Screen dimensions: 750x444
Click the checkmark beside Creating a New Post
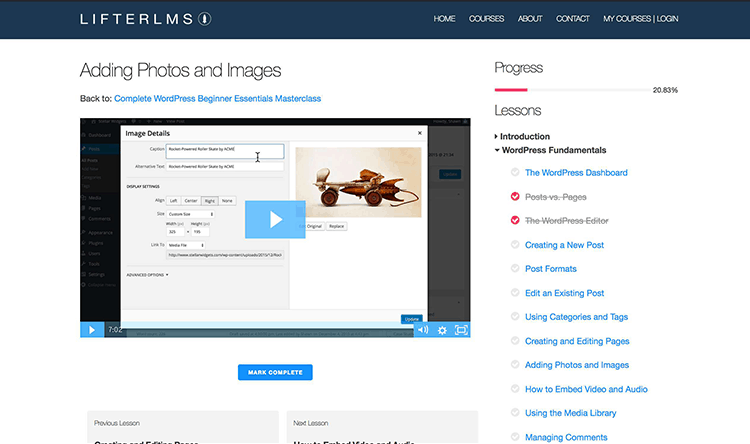pyautogui.click(x=515, y=244)
